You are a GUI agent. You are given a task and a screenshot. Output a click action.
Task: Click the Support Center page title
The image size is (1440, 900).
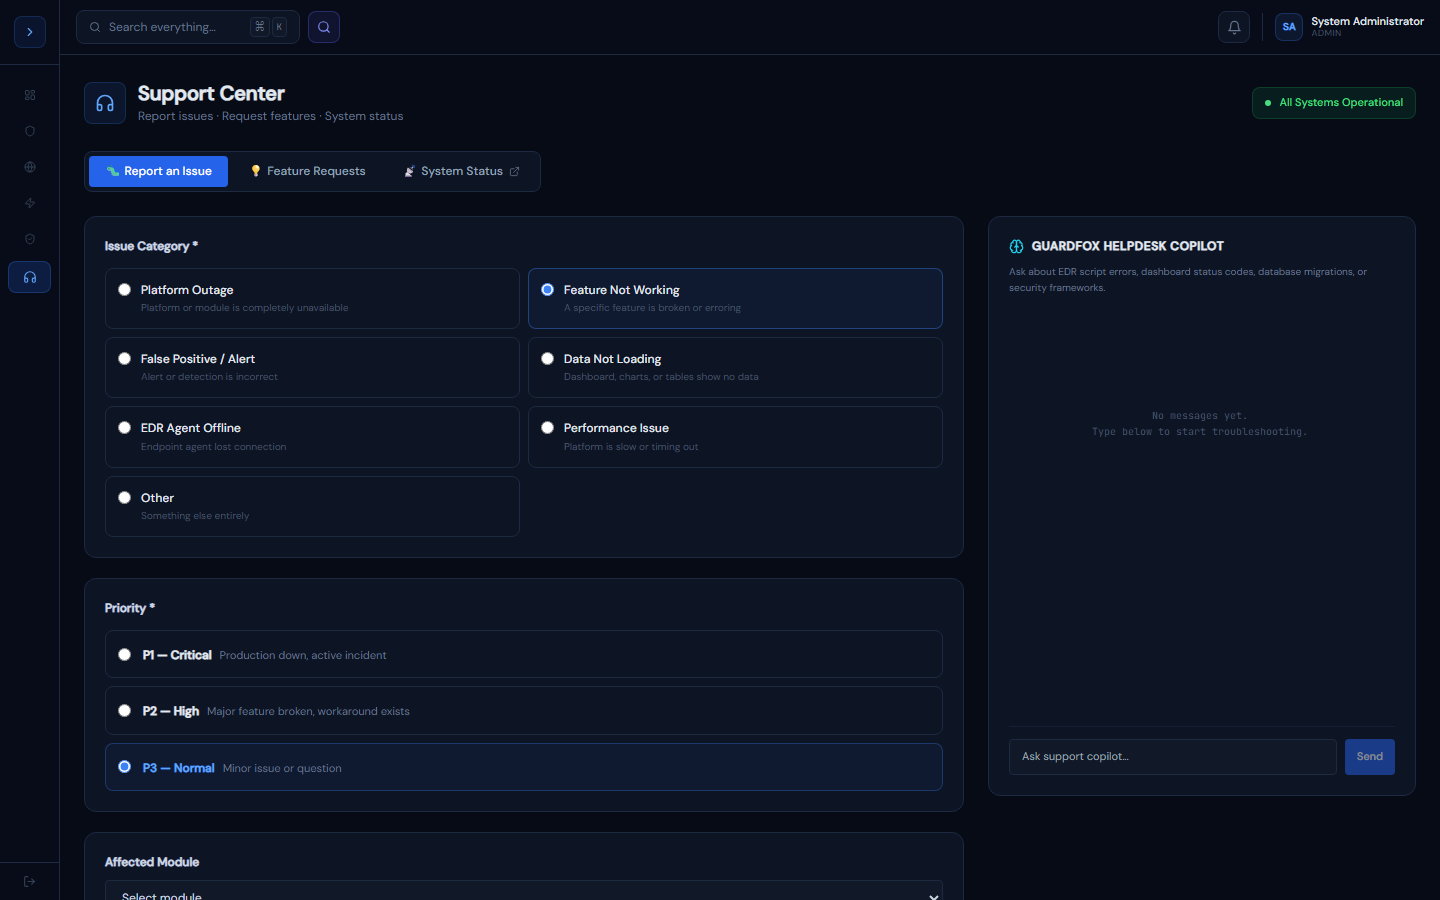point(211,94)
